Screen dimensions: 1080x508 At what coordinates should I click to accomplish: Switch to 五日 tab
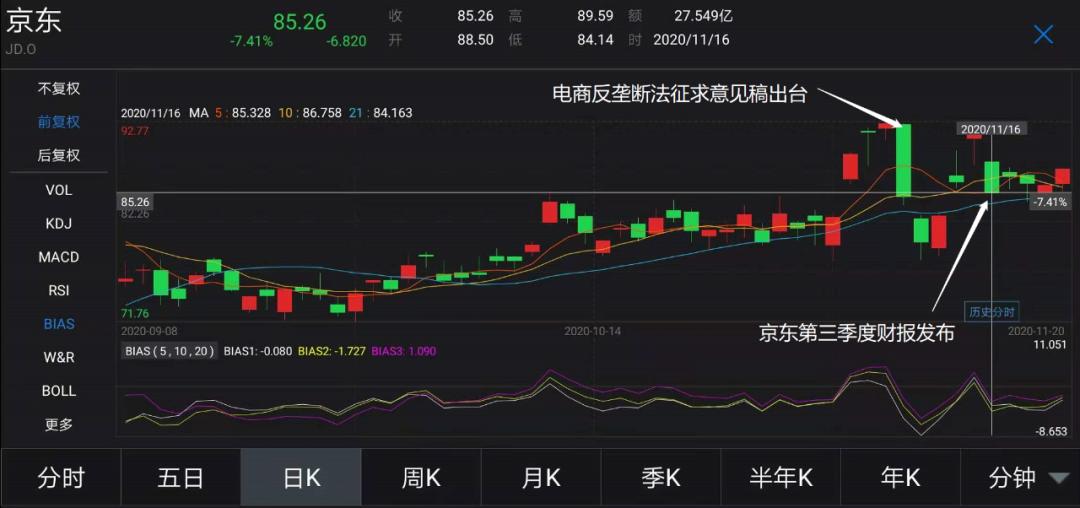(180, 478)
